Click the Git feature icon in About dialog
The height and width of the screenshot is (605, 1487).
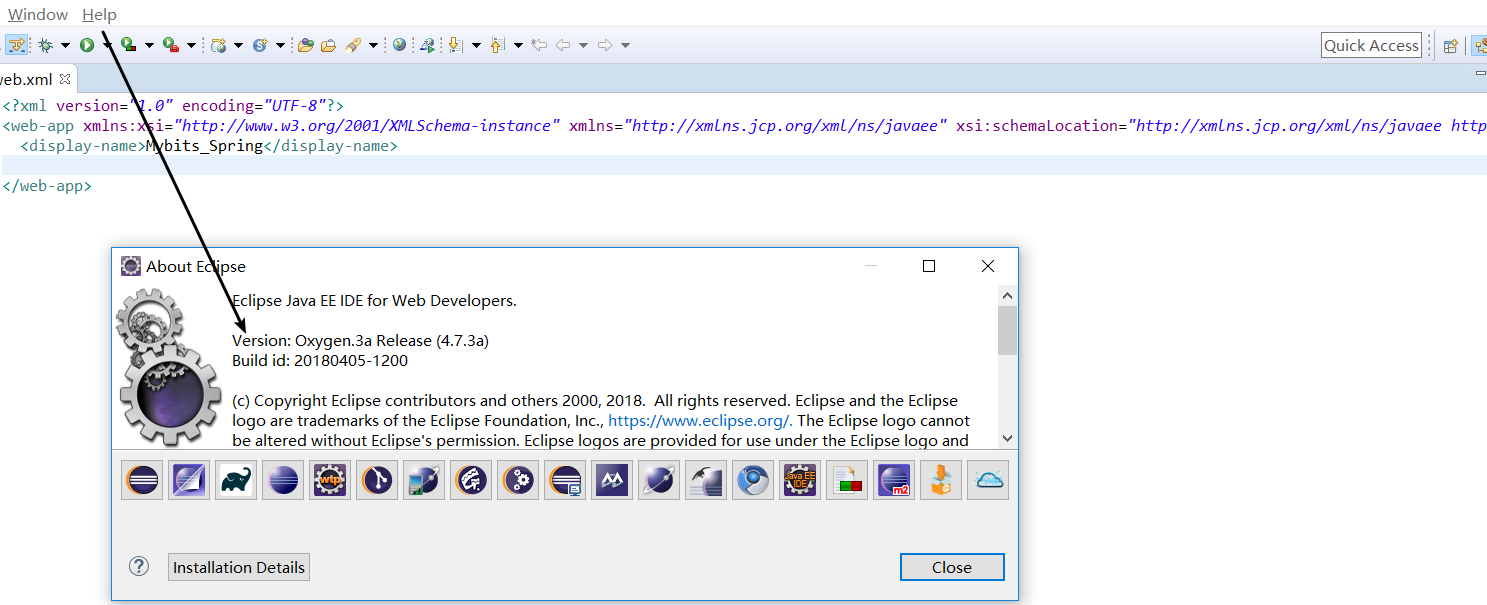(x=376, y=479)
